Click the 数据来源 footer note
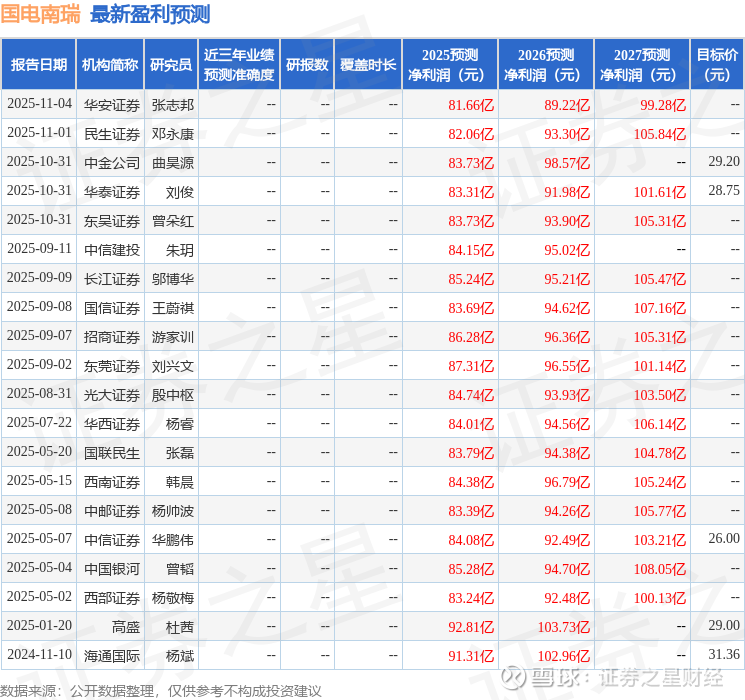The width and height of the screenshot is (745, 700). tap(161, 690)
